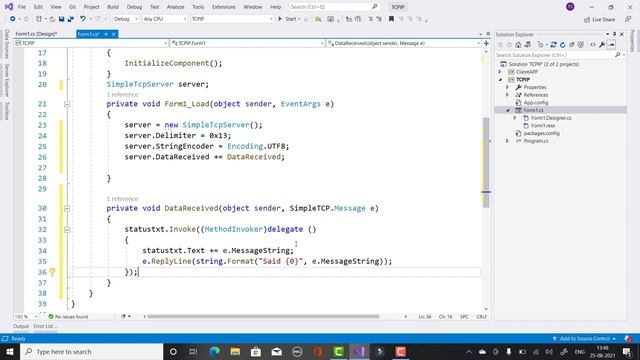
Task: Open the 150% zoom level dropdown
Action: pyautogui.click(x=26, y=316)
